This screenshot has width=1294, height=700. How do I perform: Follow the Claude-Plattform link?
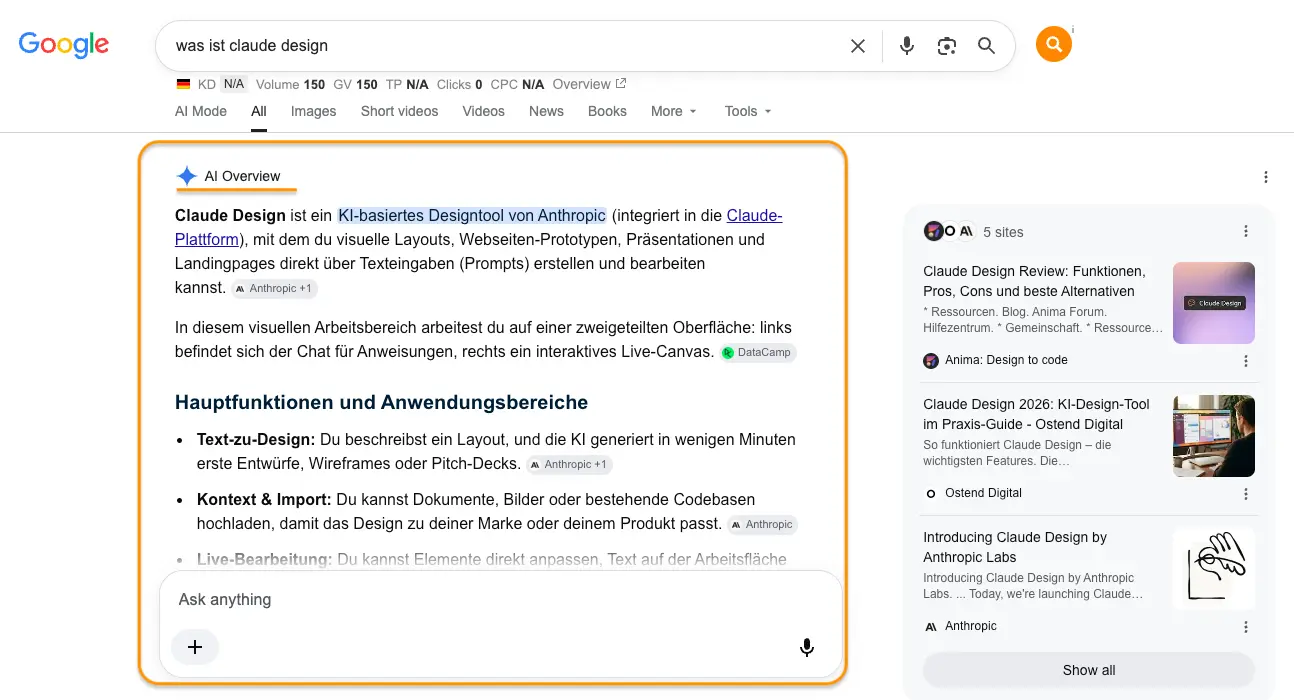click(754, 215)
